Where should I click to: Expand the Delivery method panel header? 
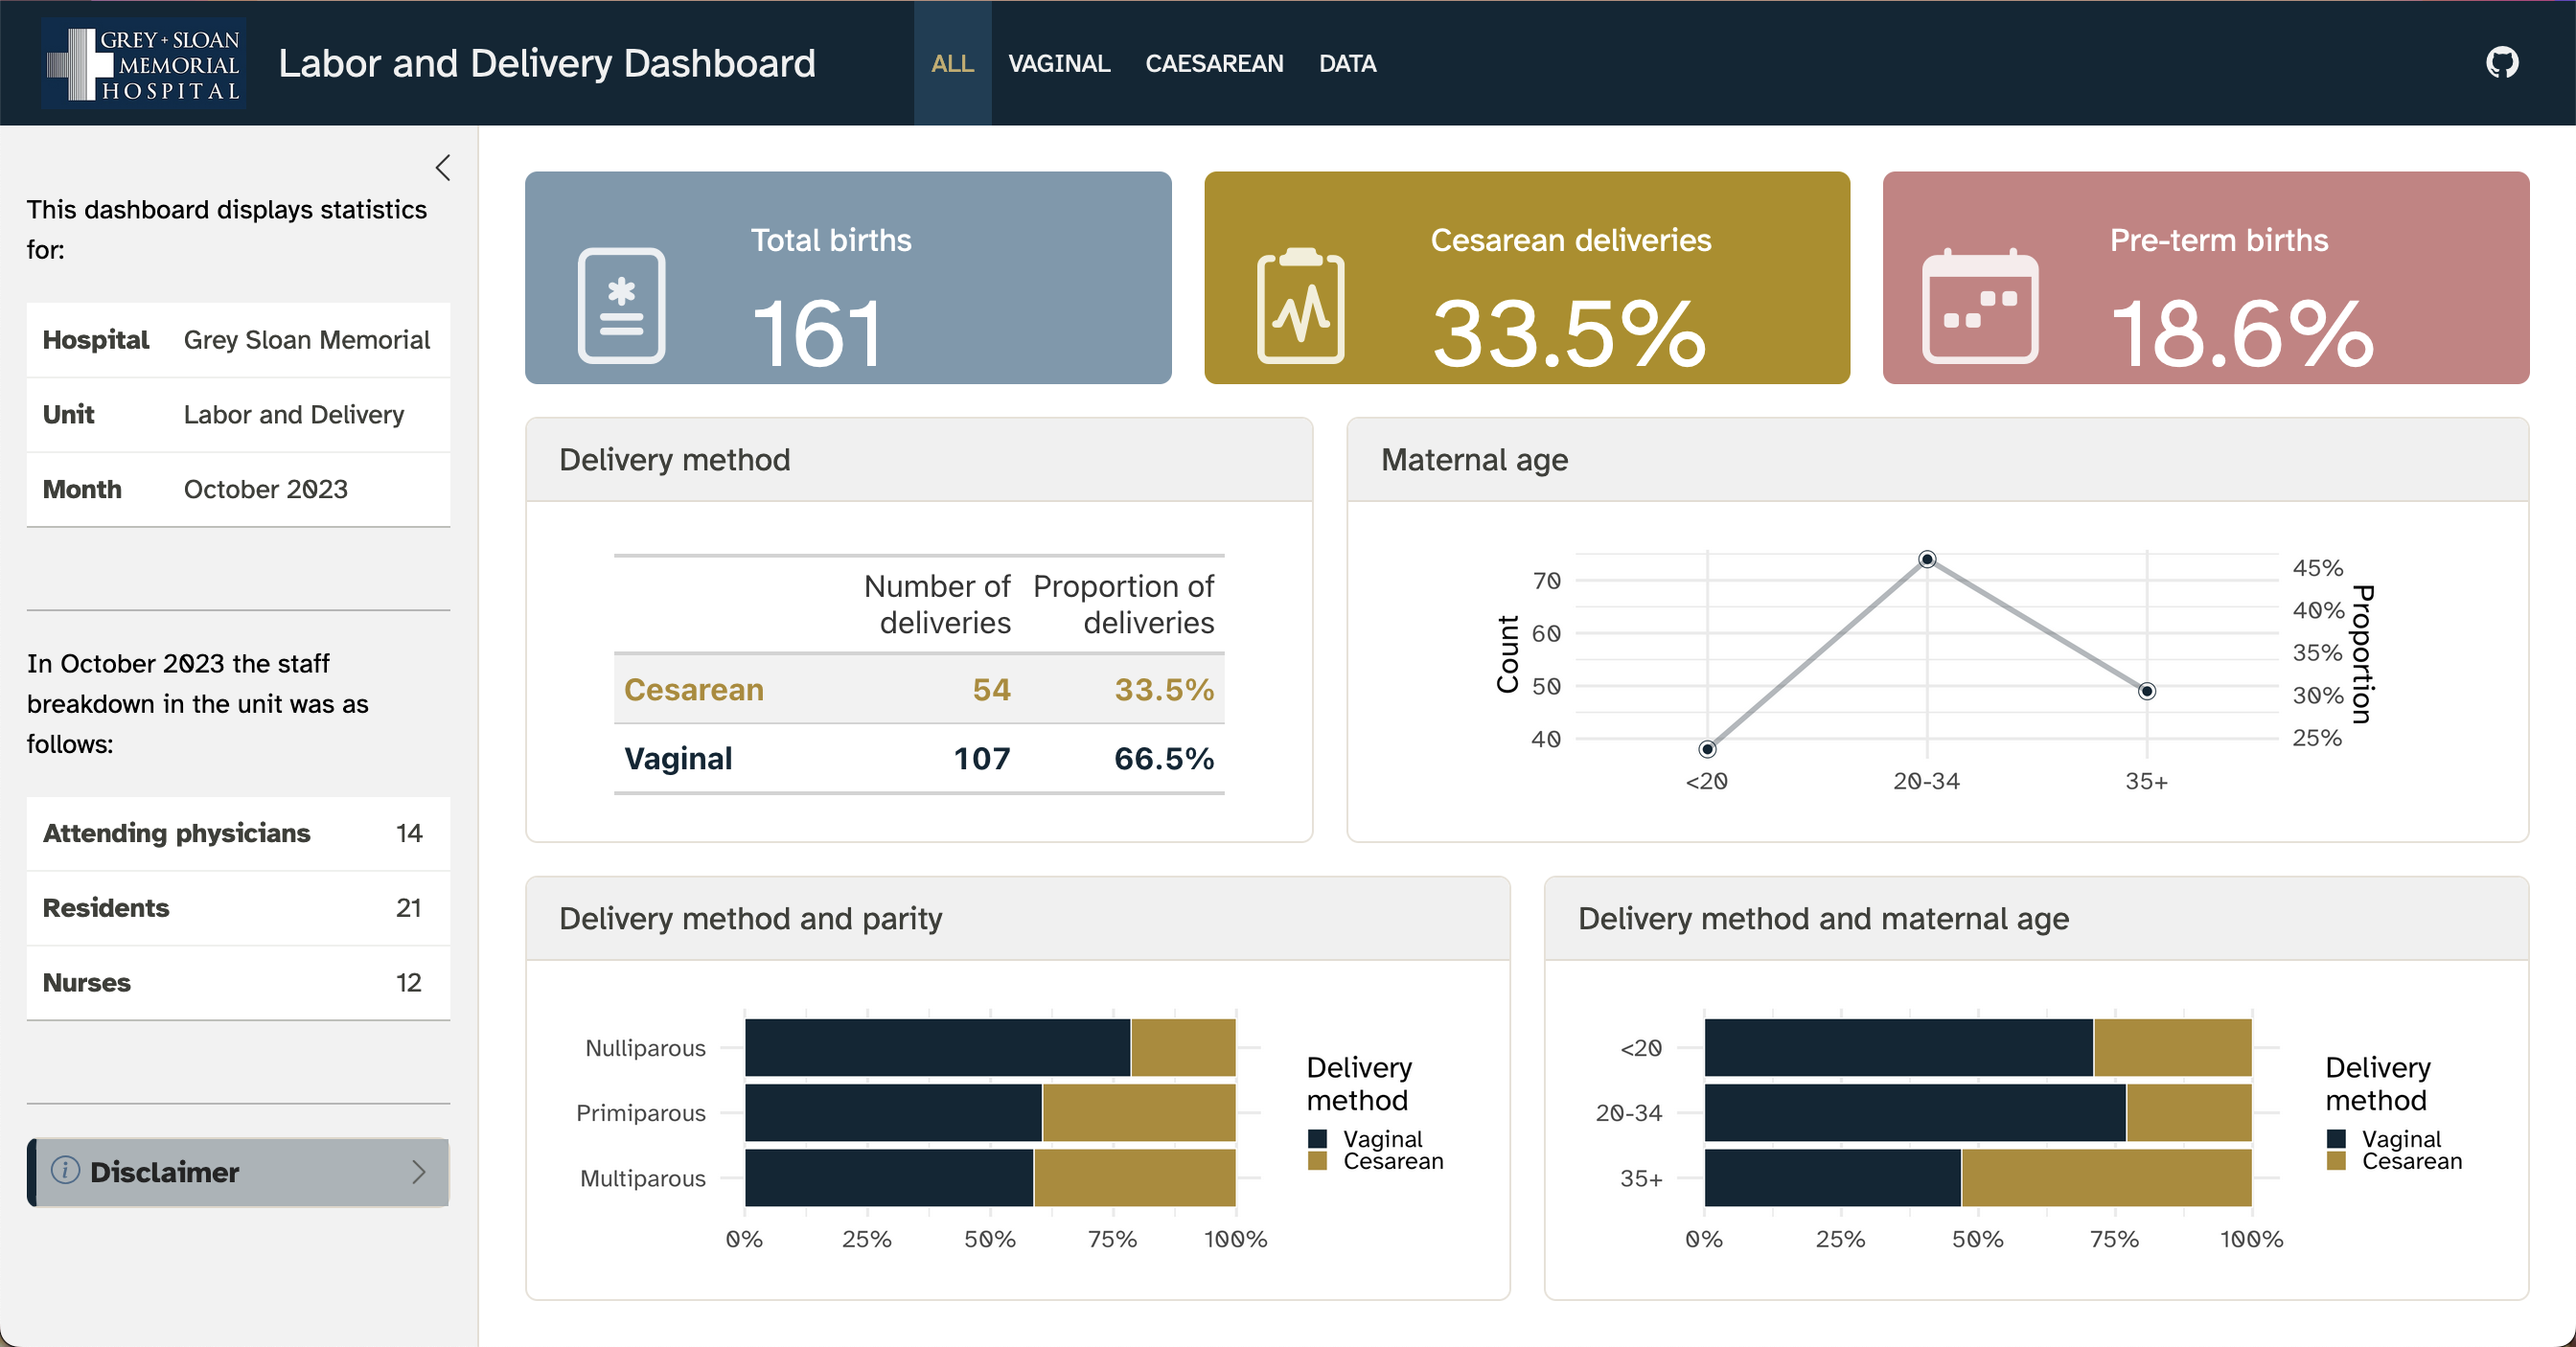(x=674, y=459)
